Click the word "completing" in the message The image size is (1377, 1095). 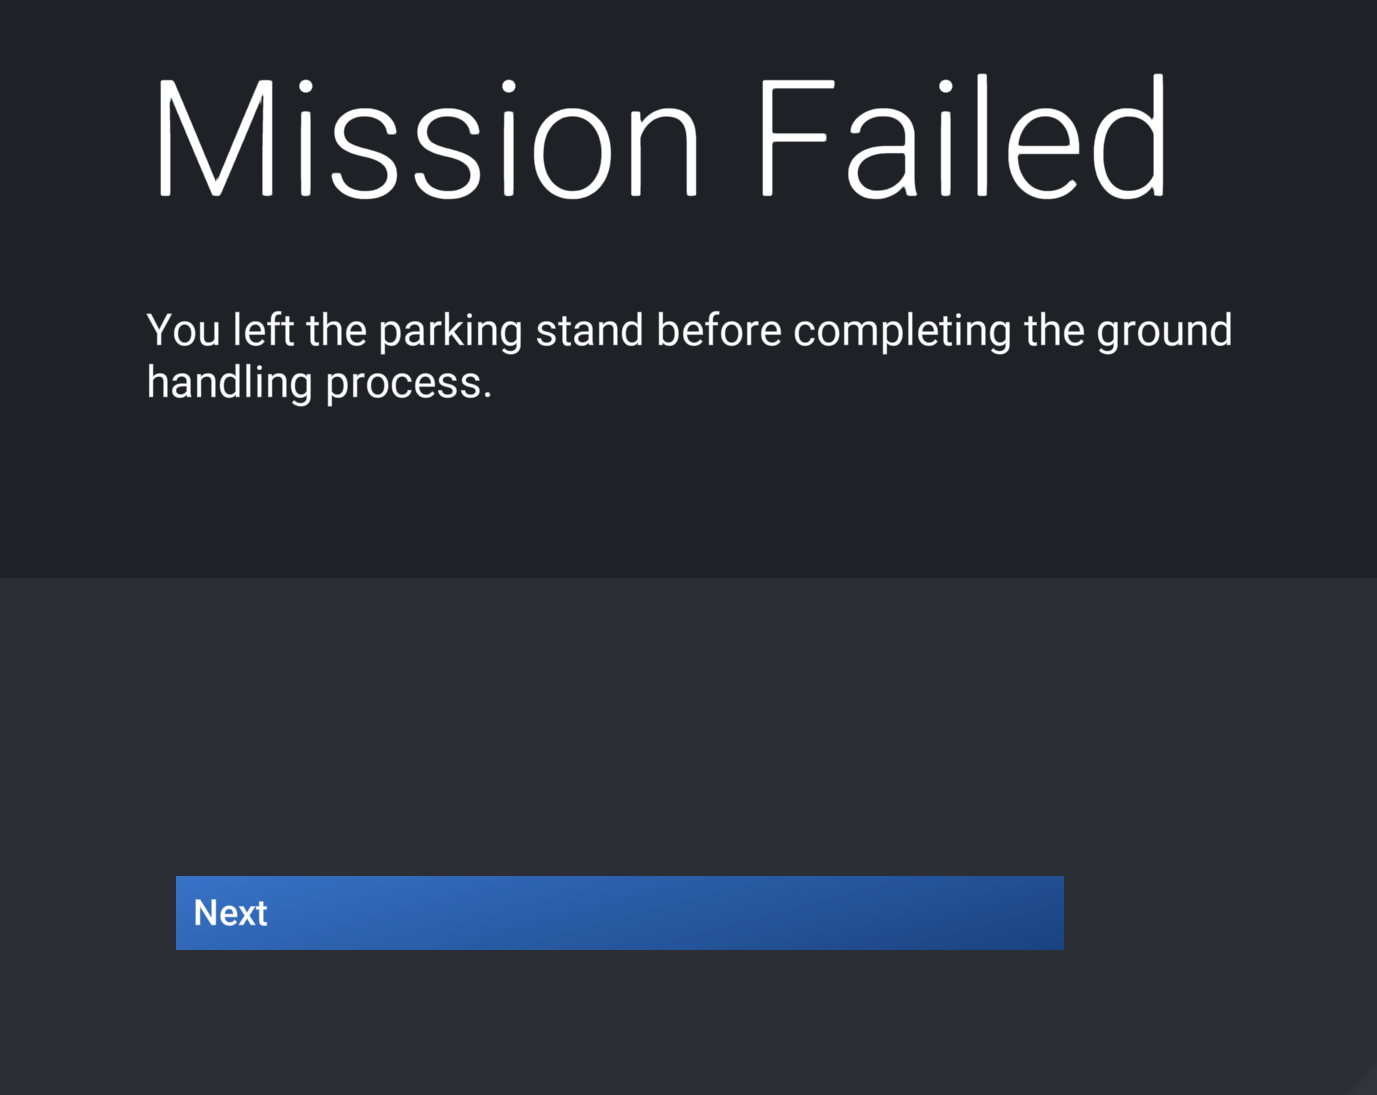click(x=901, y=333)
